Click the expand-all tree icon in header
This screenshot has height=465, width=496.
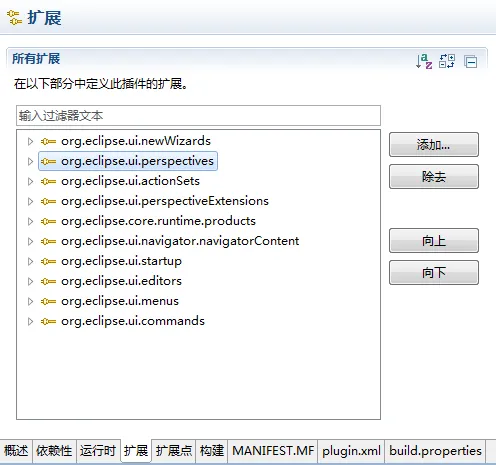click(447, 61)
